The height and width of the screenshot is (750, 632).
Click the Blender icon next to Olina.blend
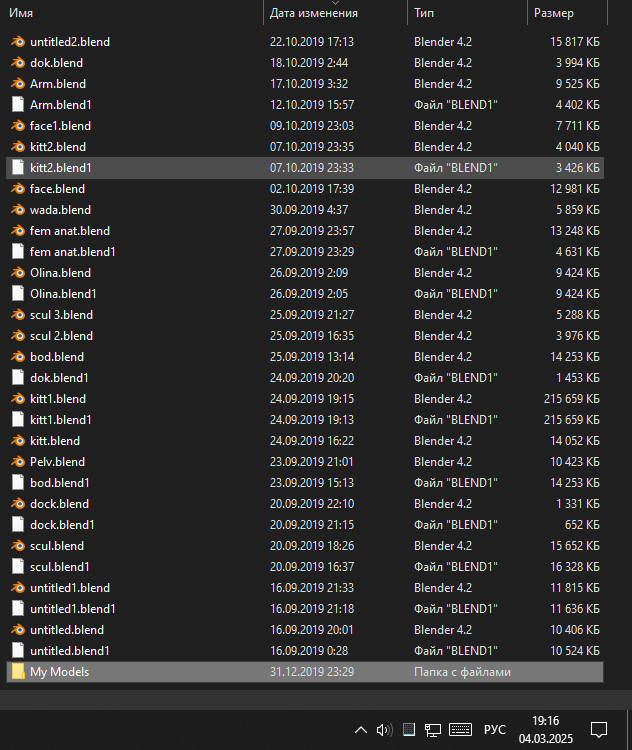coord(18,273)
